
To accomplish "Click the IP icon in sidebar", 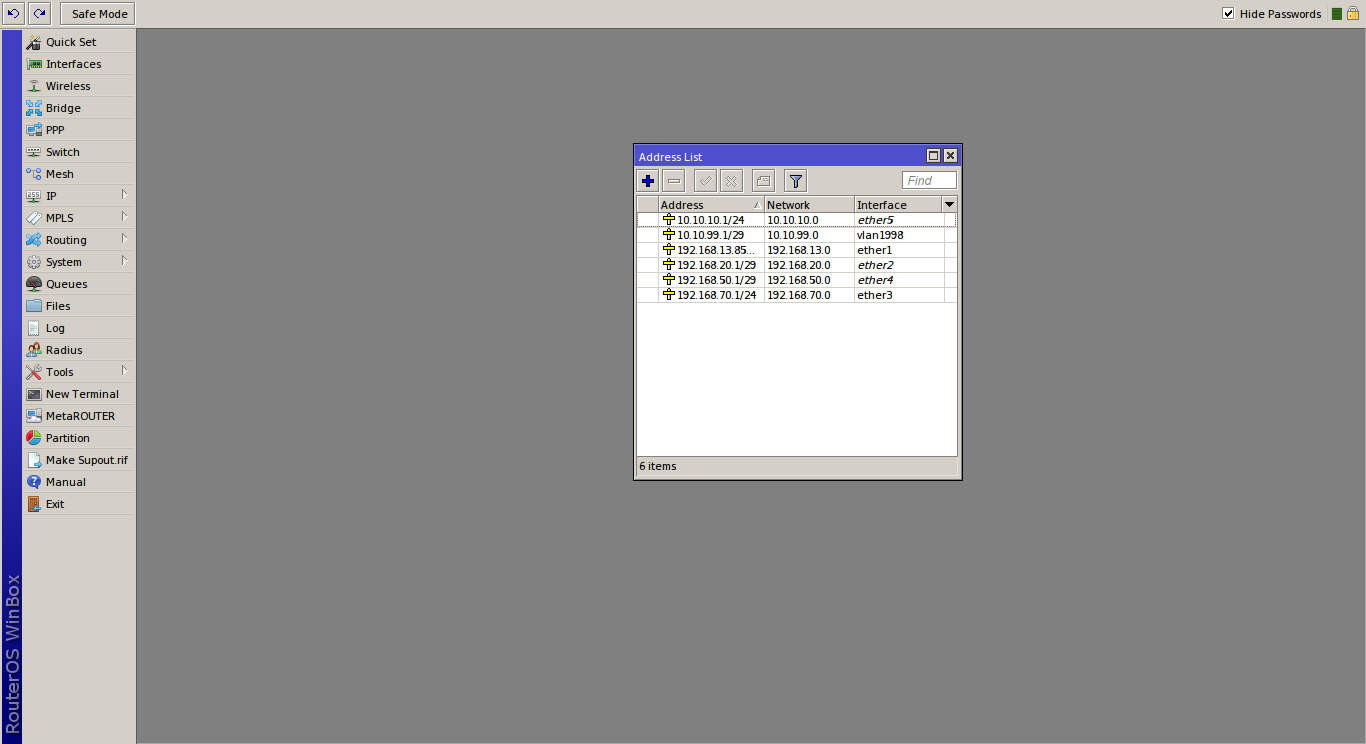I will pyautogui.click(x=34, y=196).
